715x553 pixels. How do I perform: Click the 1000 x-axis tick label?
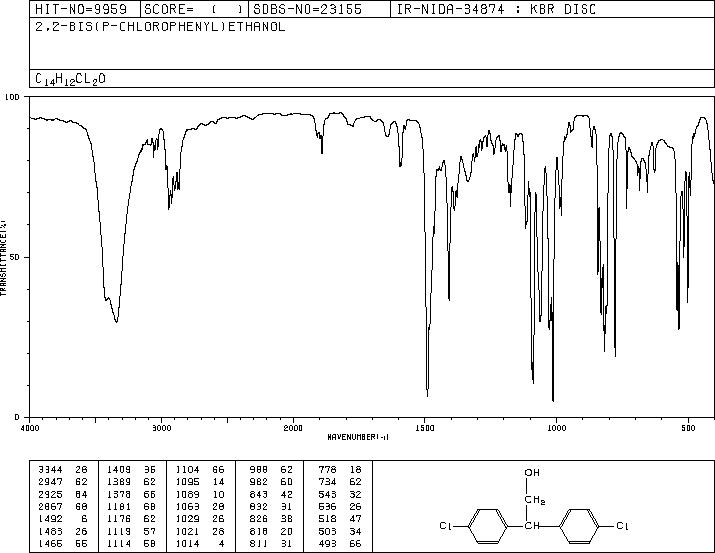556,428
